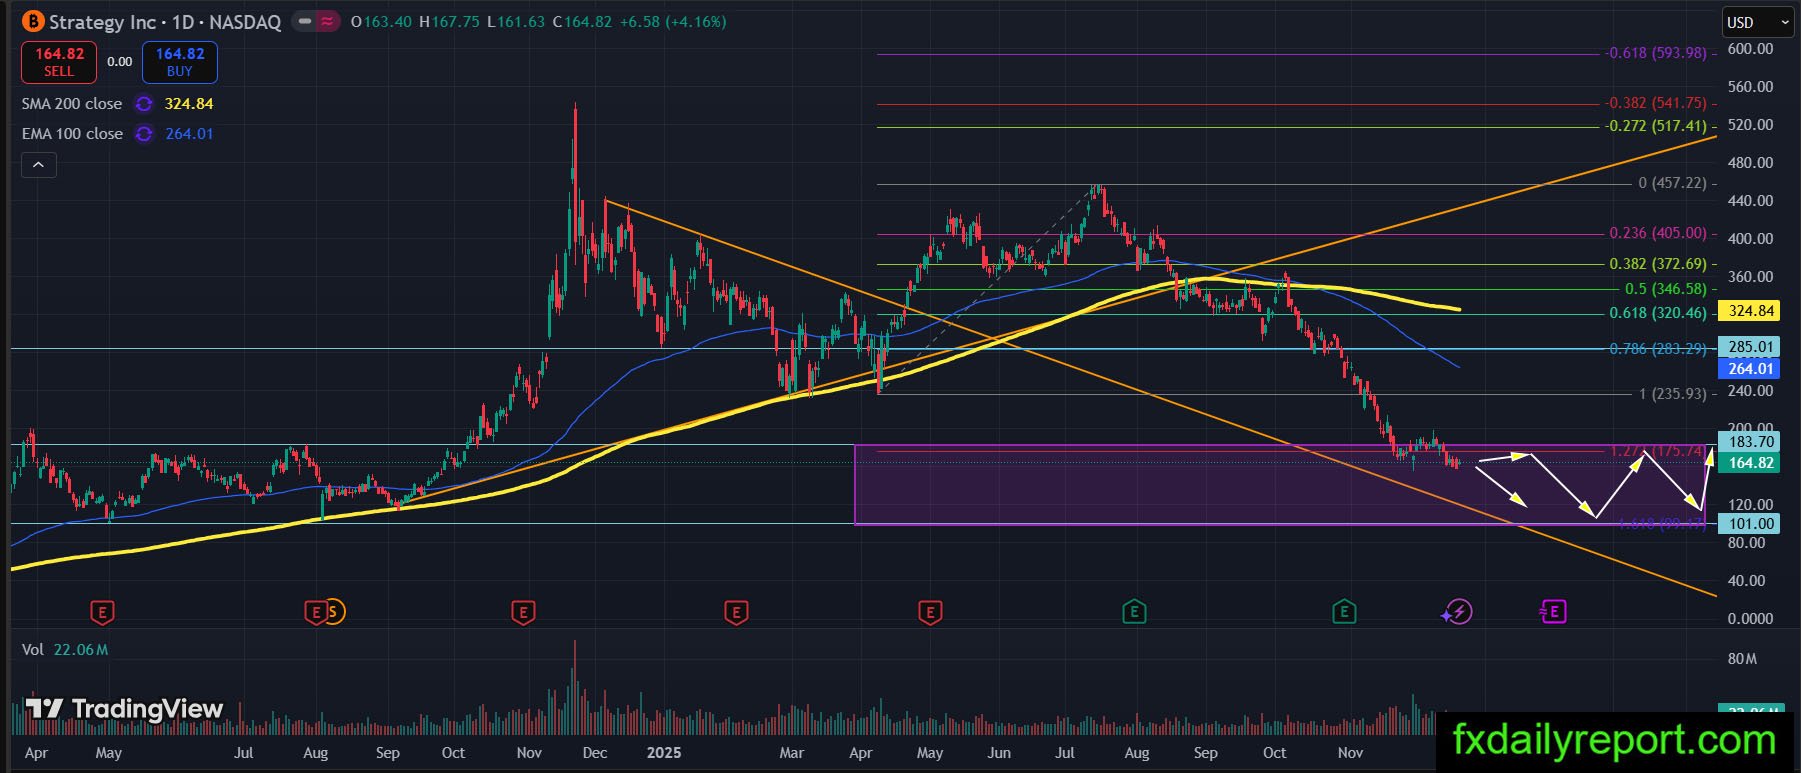The image size is (1801, 773).
Task: Click the 0.5 (346.58) Fibonacci label
Action: click(x=1666, y=289)
